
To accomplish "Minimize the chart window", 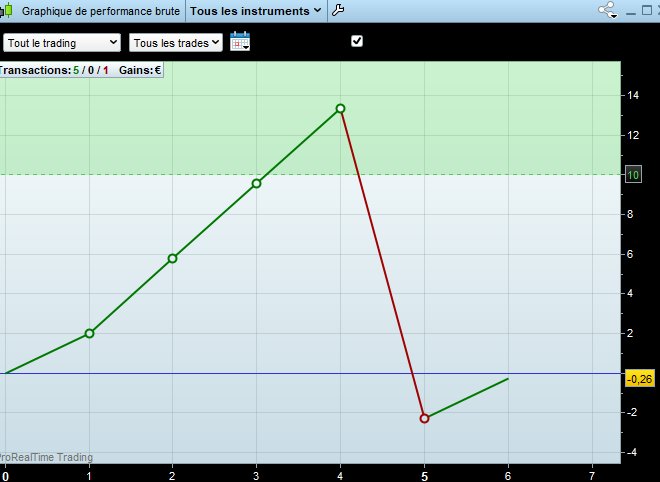I will 631,11.
